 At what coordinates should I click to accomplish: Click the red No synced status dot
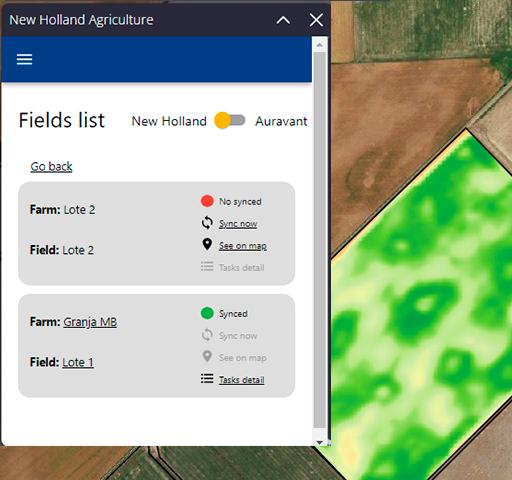(207, 201)
